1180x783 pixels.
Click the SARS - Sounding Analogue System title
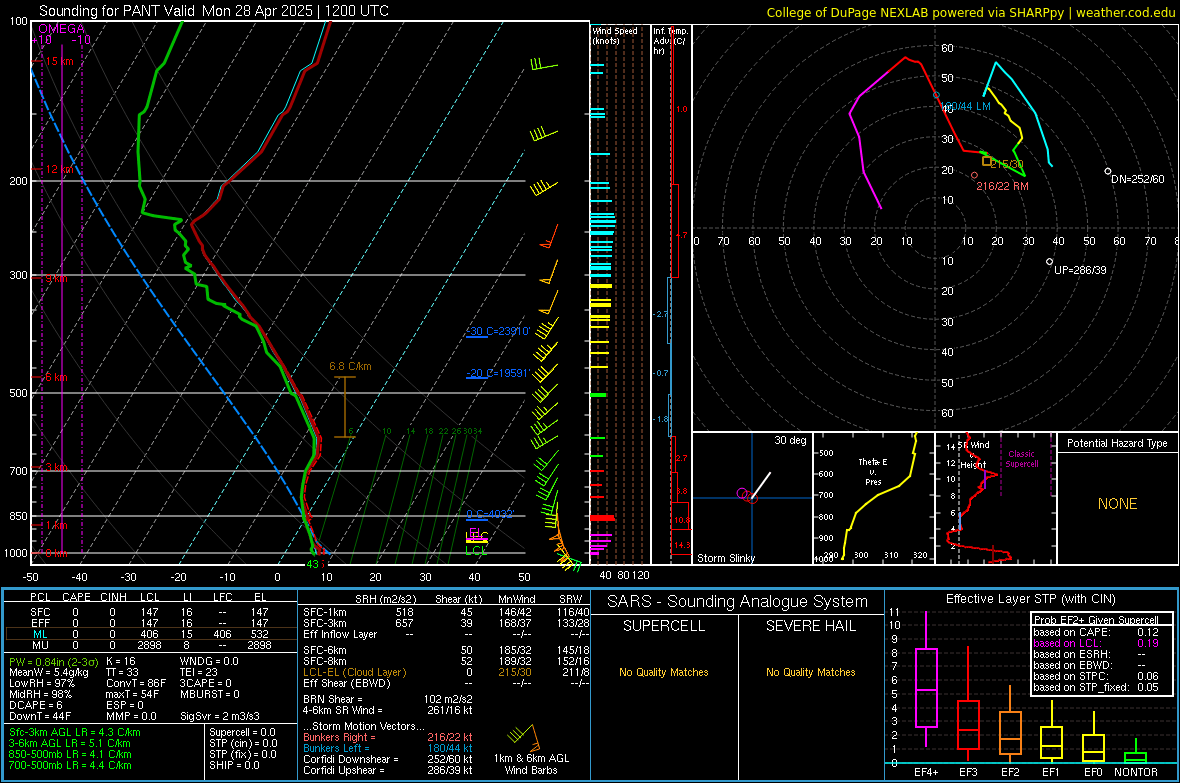click(738, 602)
